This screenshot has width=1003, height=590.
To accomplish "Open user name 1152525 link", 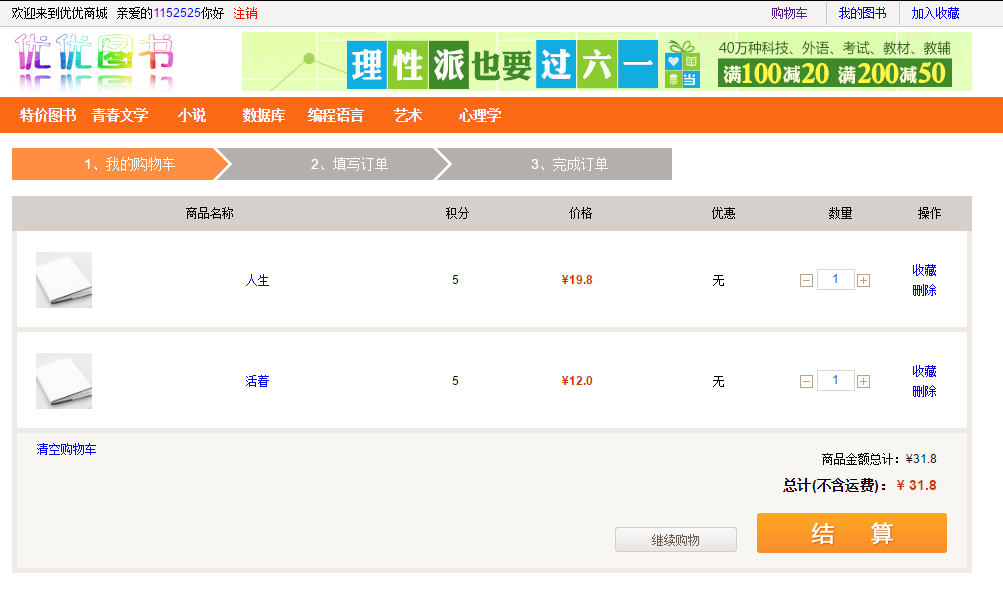I will [177, 13].
